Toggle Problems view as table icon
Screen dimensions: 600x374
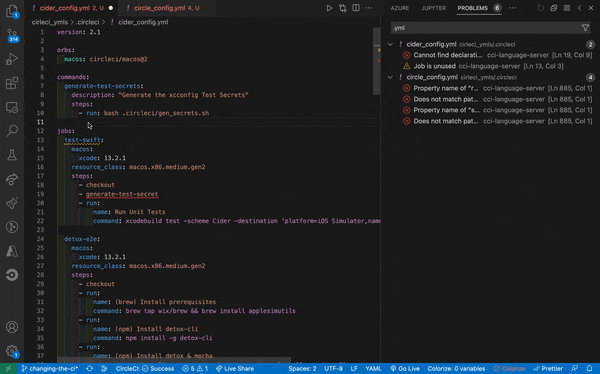pyautogui.click(x=567, y=8)
